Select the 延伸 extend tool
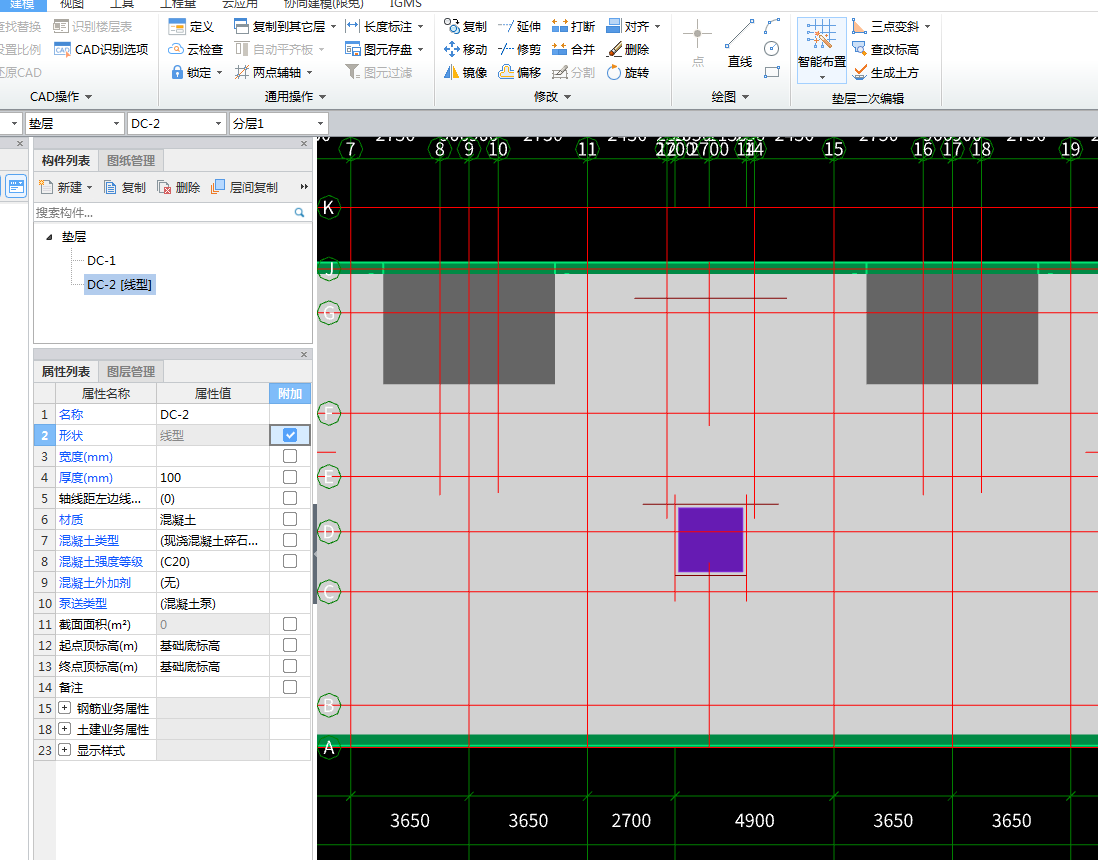1098x860 pixels. [520, 27]
